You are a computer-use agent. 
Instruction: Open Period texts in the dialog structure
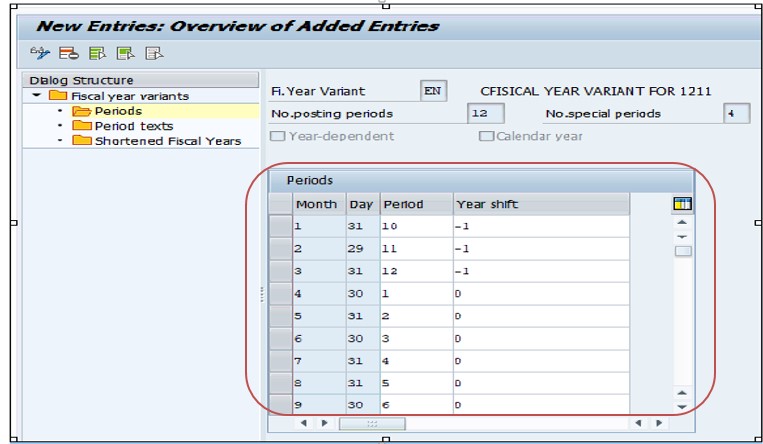tap(134, 126)
